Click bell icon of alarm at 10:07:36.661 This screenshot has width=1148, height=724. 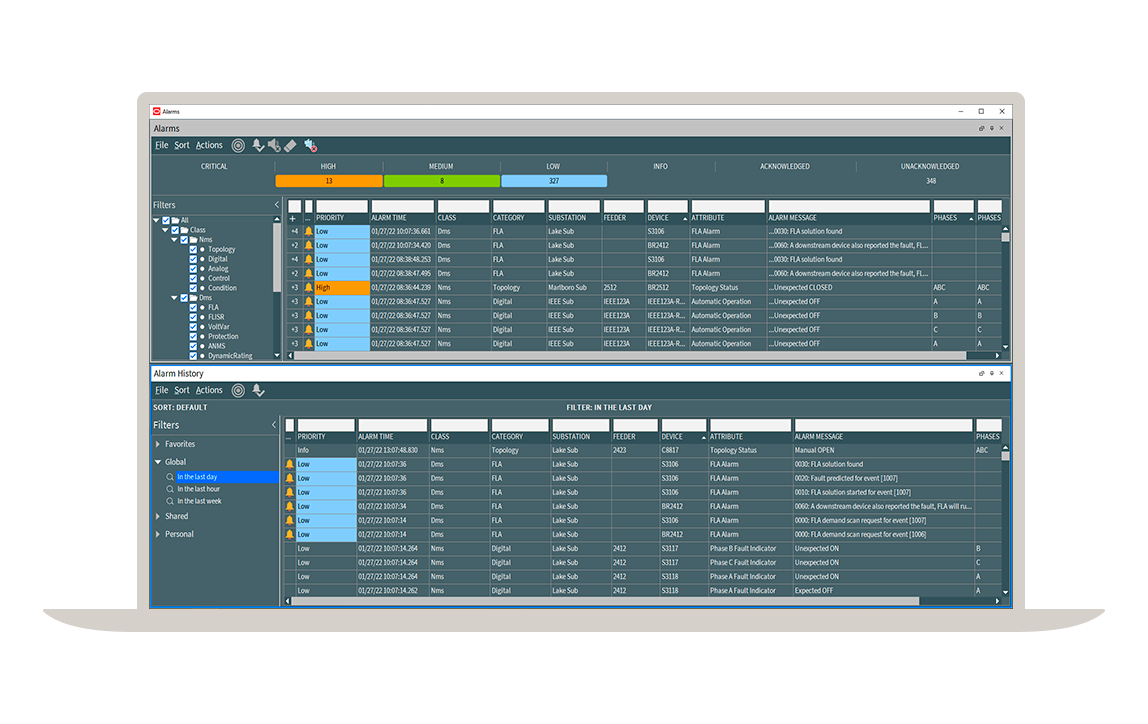[308, 231]
